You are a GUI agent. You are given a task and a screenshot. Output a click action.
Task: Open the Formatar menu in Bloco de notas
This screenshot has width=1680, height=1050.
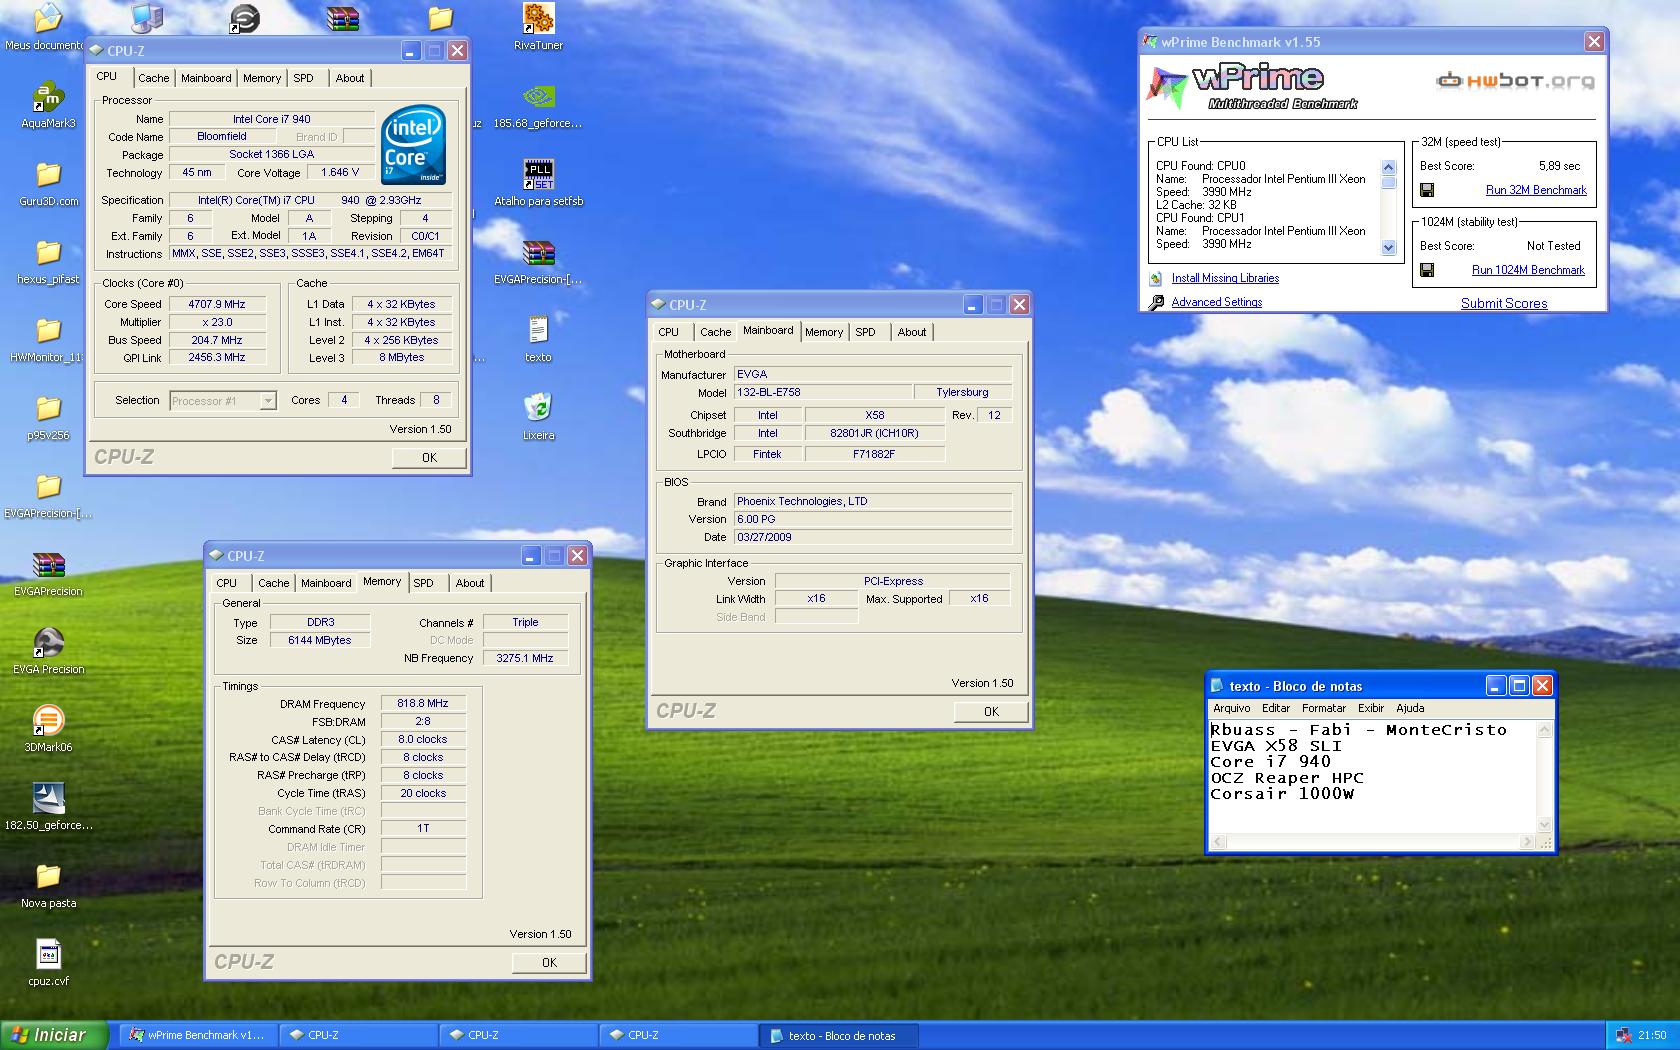(x=1324, y=708)
